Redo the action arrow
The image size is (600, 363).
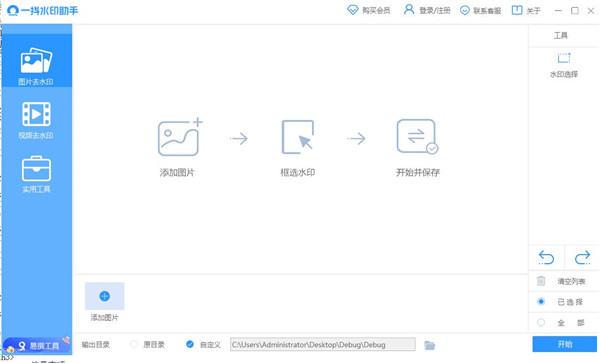click(582, 257)
